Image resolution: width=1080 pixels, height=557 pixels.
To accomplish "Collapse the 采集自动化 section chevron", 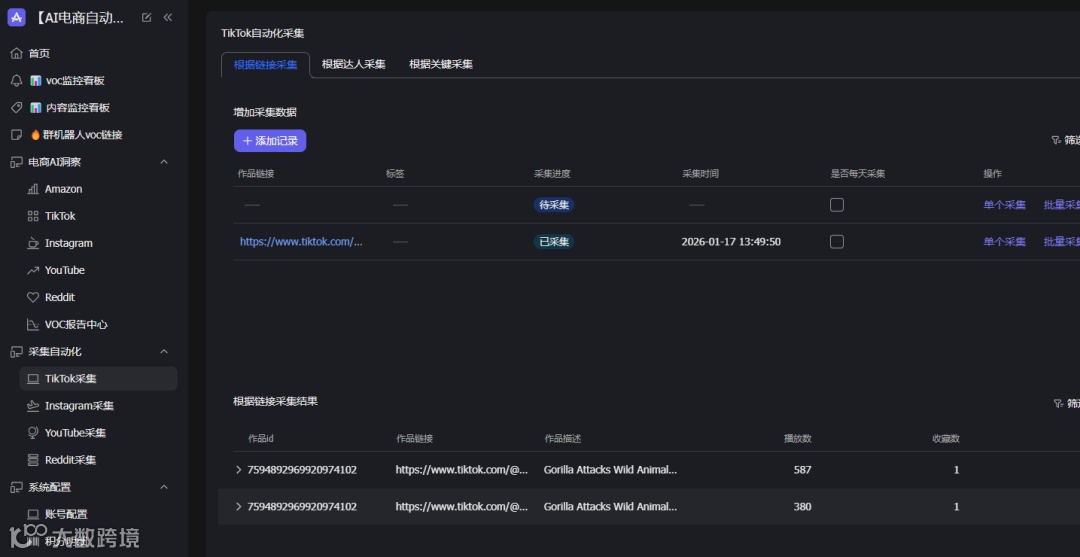I will [164, 352].
